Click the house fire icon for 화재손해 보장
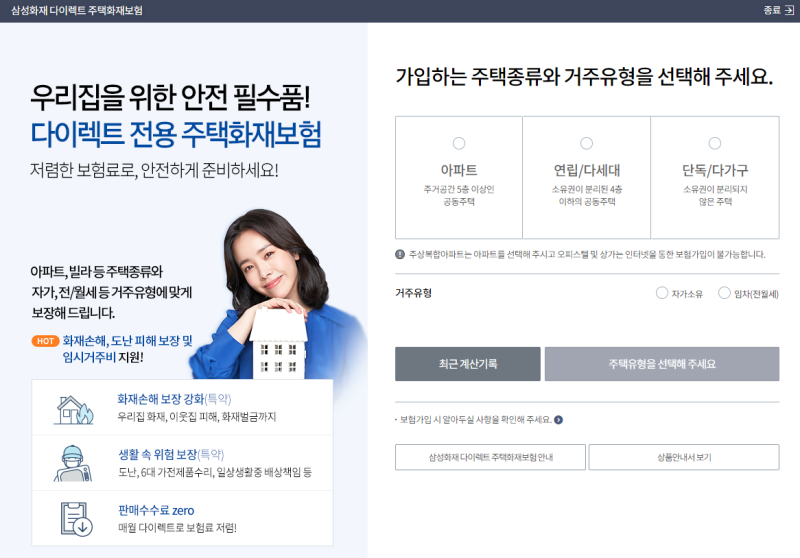Viewport: 800px width, 558px height. (74, 410)
